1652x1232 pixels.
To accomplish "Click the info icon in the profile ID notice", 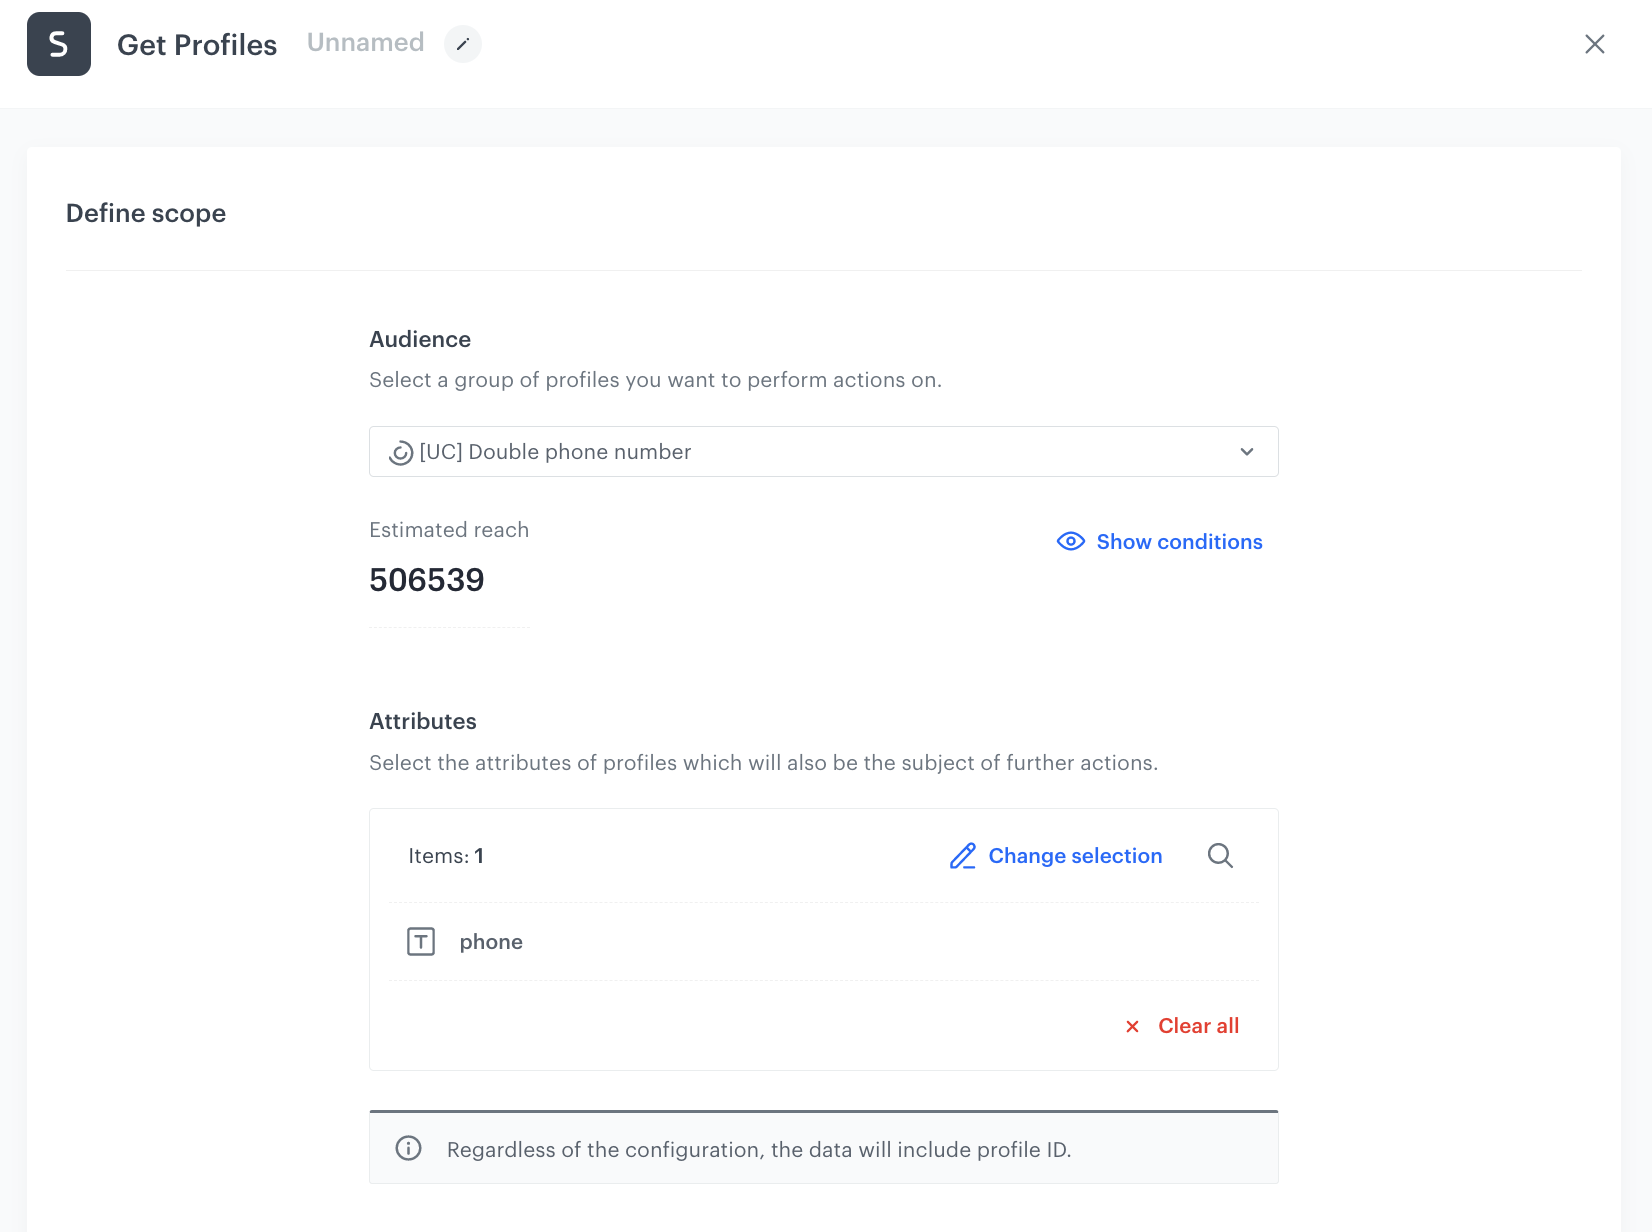I will point(408,1149).
